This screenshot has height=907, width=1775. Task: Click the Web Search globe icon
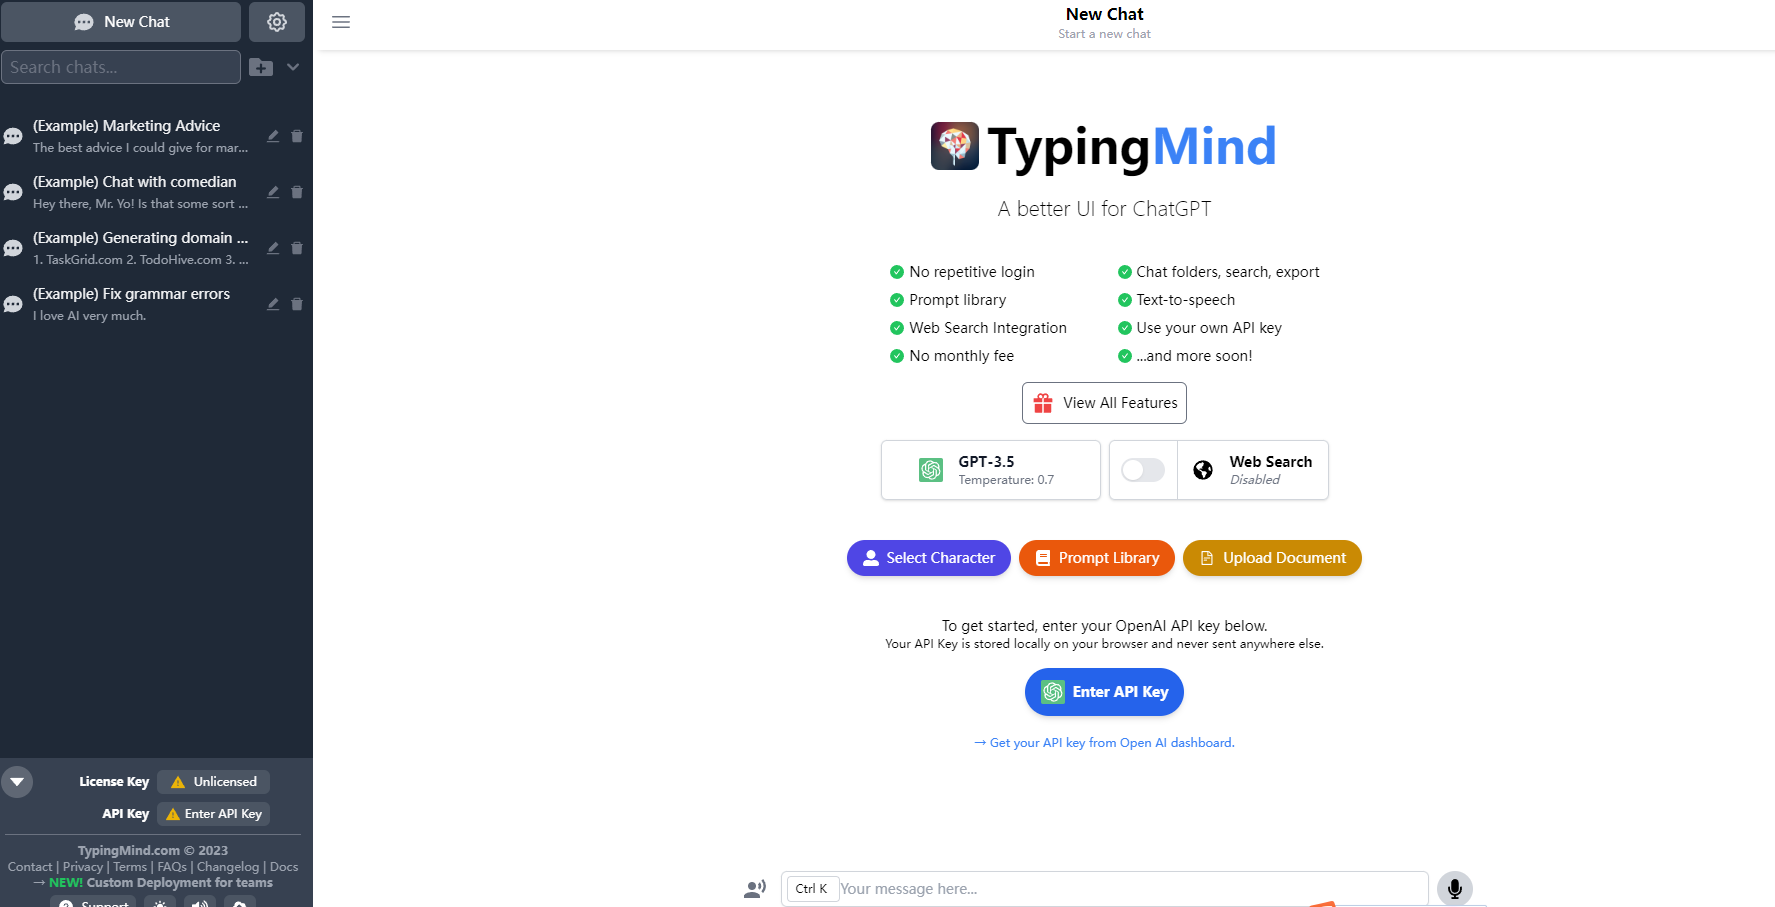click(1203, 470)
